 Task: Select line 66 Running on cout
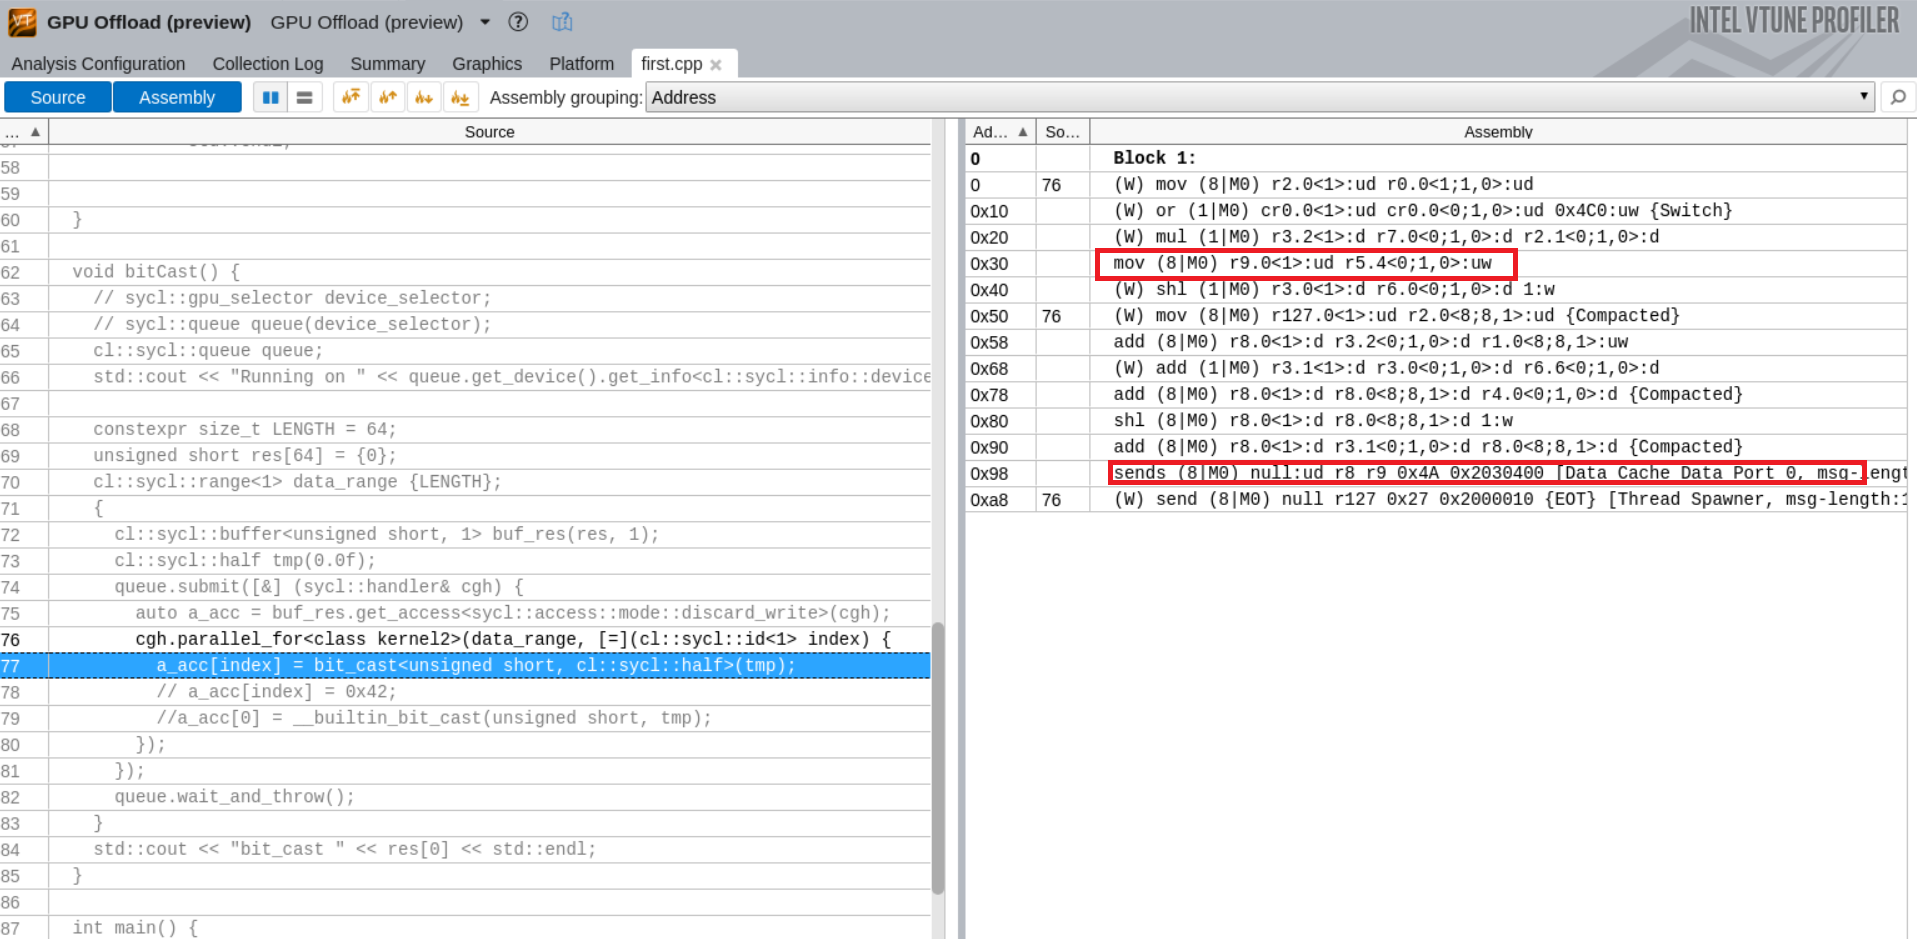(x=465, y=377)
